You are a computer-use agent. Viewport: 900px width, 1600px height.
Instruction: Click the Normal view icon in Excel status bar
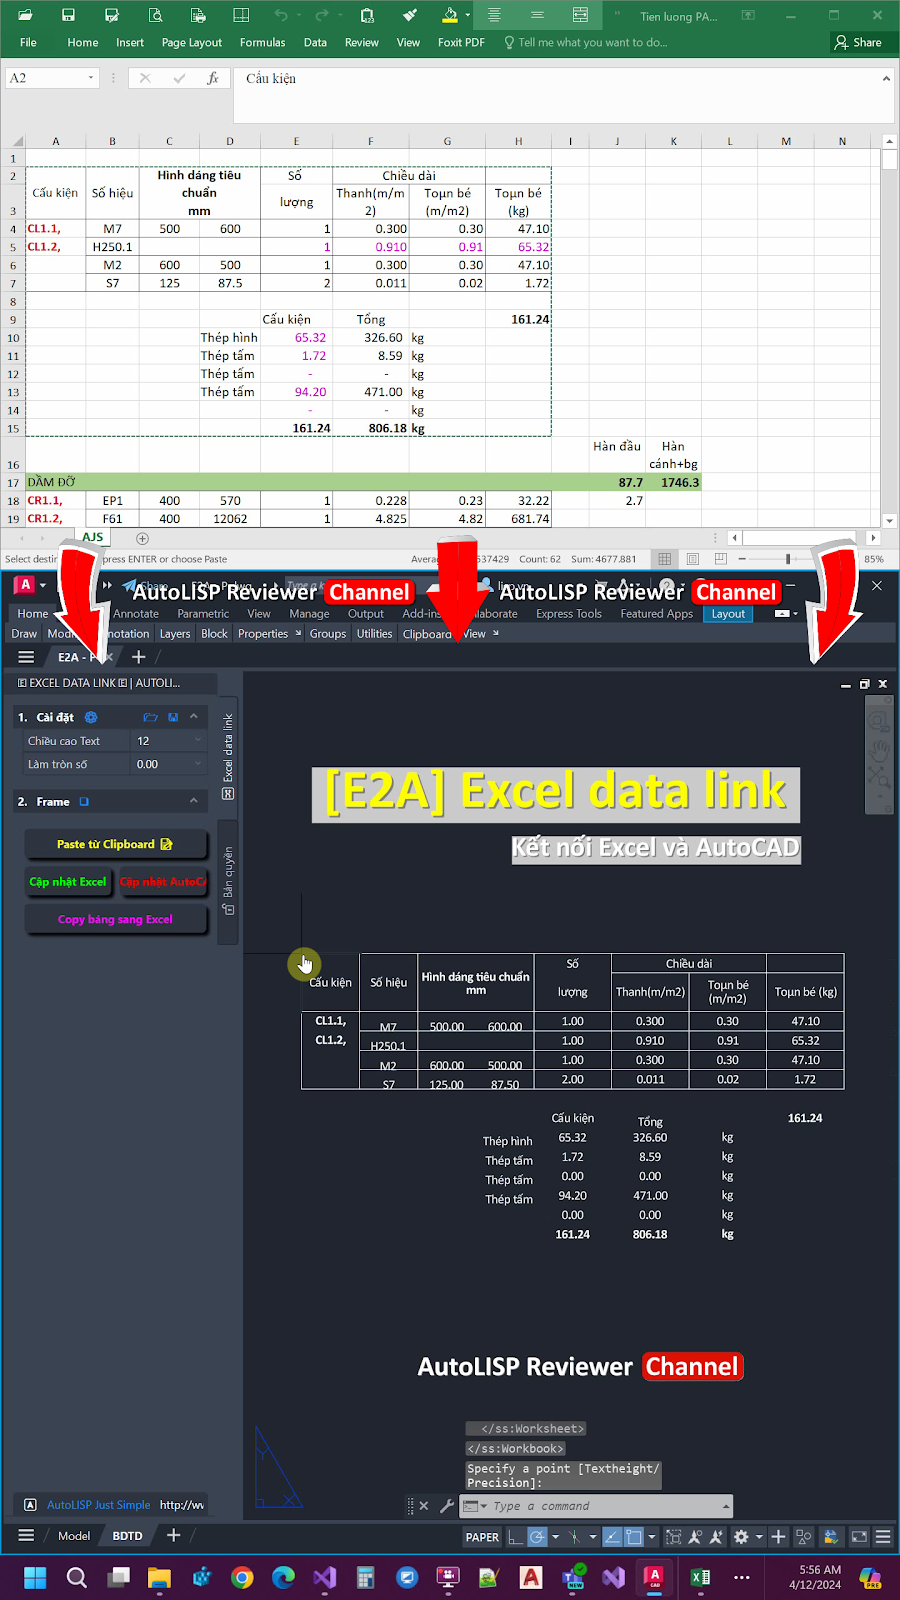(664, 559)
